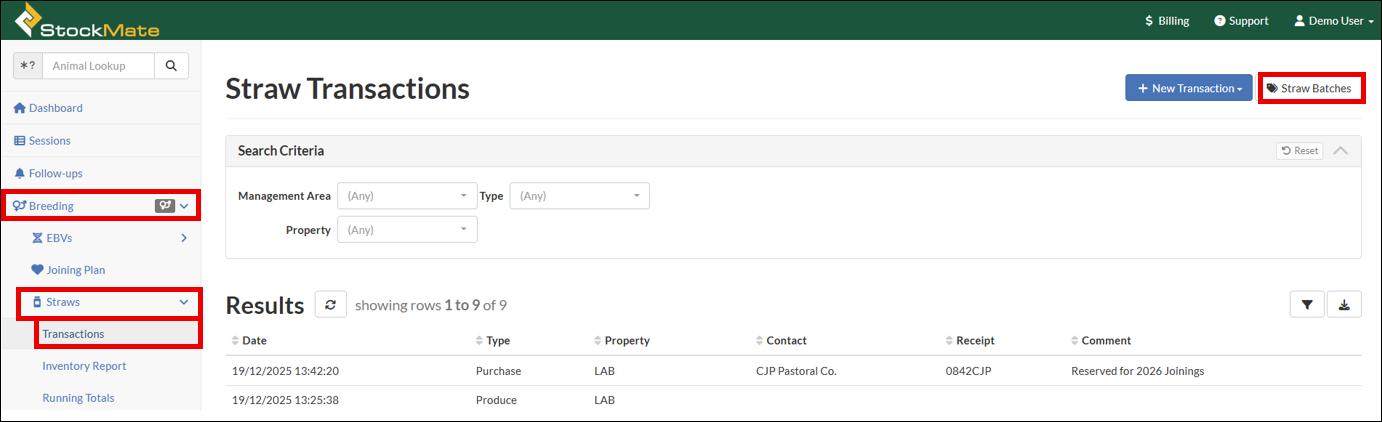This screenshot has width=1382, height=422.
Task: Open the Management Area dropdown
Action: pyautogui.click(x=407, y=196)
